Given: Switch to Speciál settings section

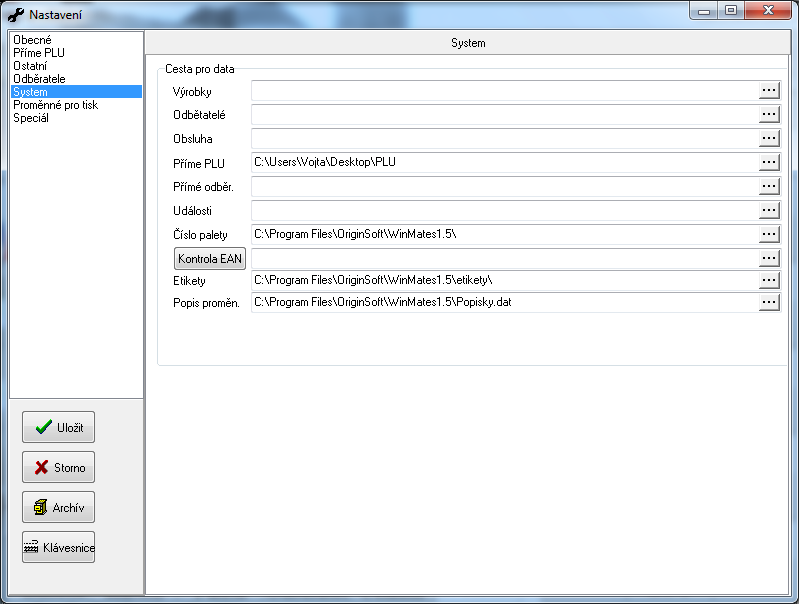Looking at the screenshot, I should click(x=31, y=118).
